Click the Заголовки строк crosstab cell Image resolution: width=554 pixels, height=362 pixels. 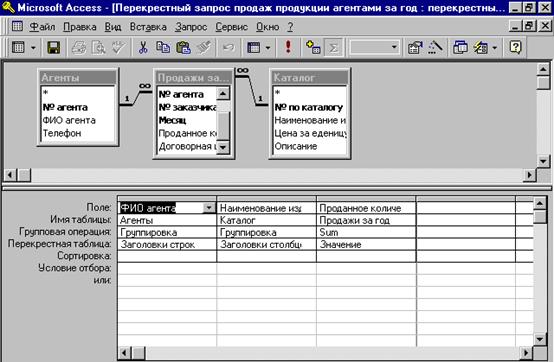167,244
